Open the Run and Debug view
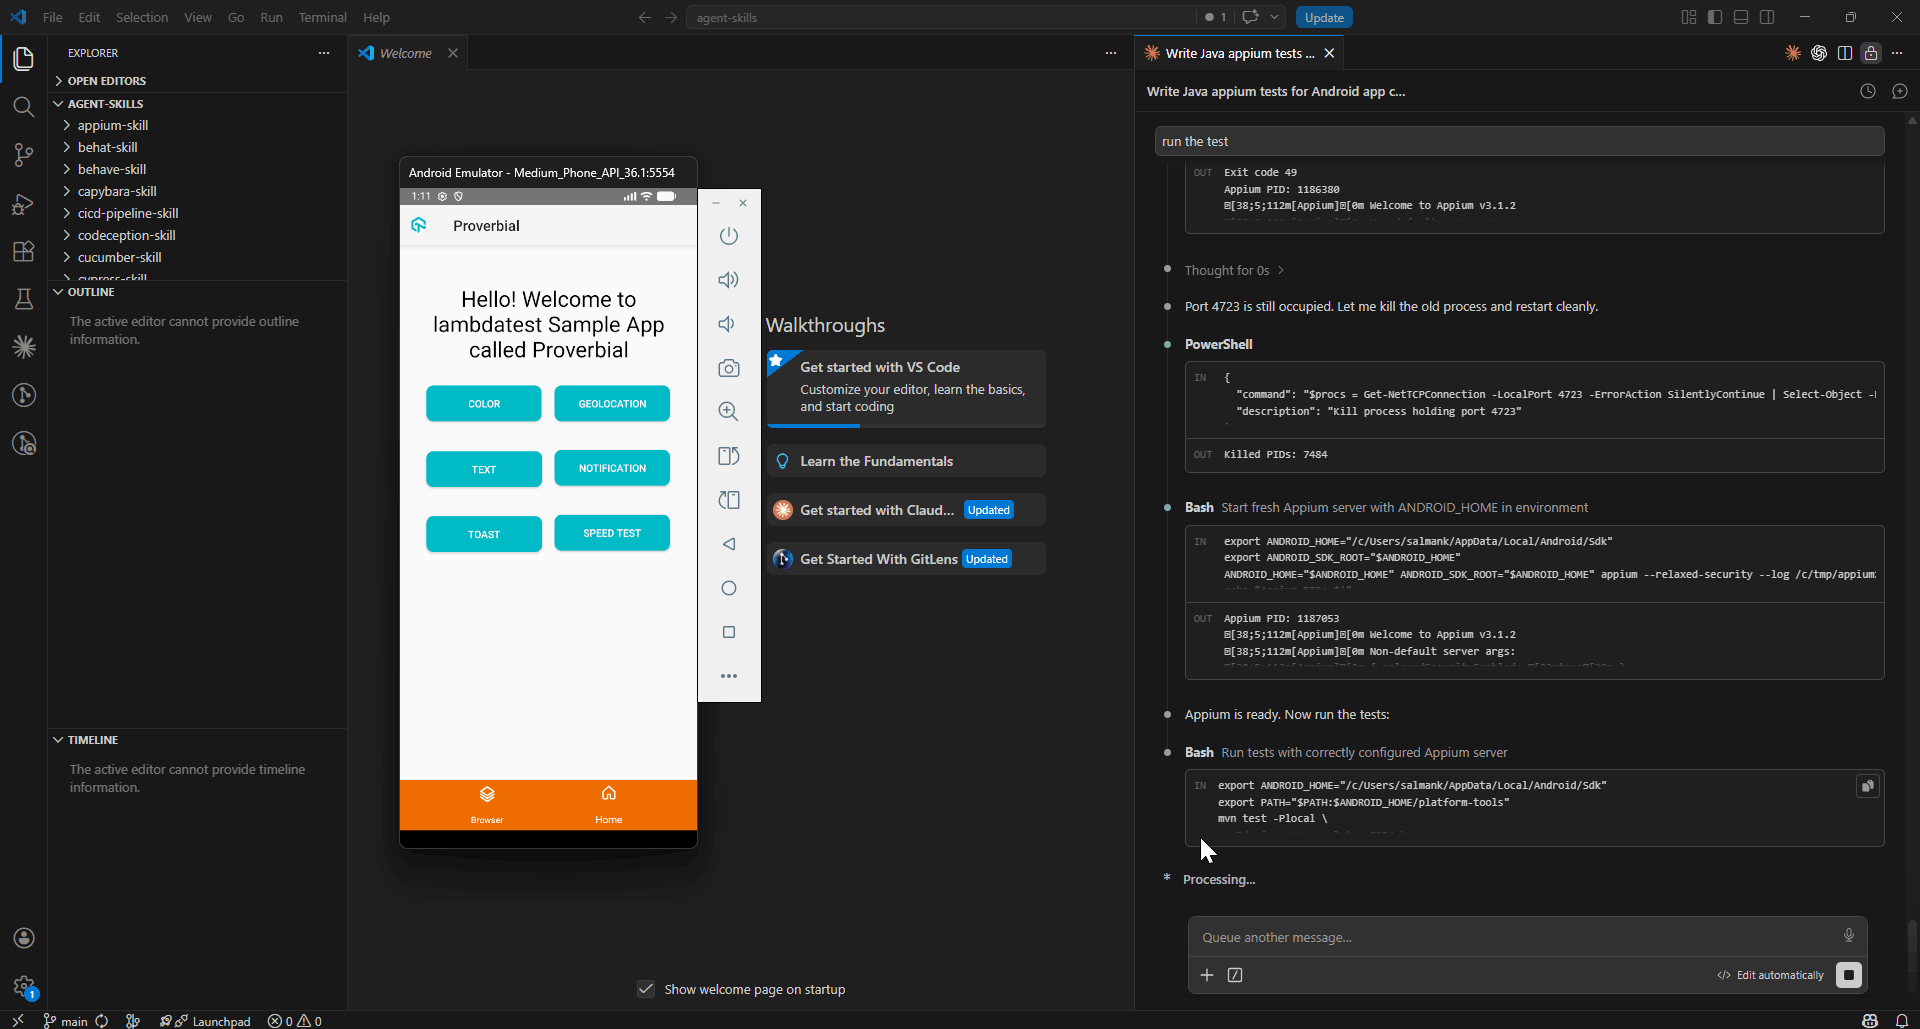Screen dimensions: 1920x1029 click(x=24, y=204)
